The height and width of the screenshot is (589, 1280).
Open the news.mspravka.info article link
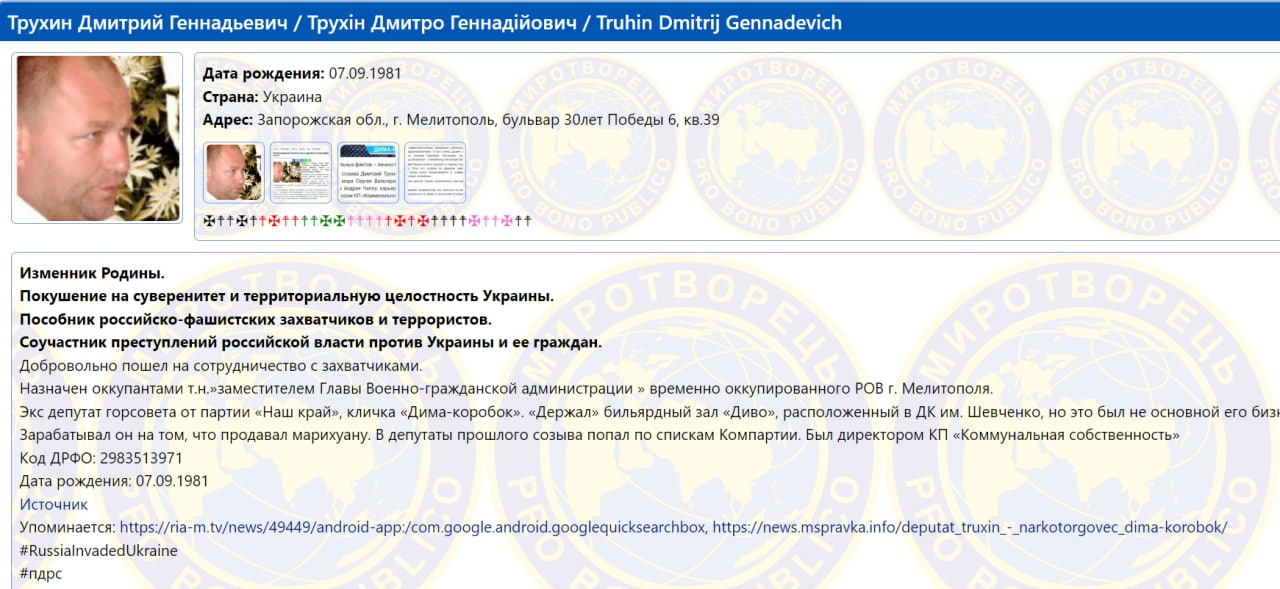[x=970, y=526]
